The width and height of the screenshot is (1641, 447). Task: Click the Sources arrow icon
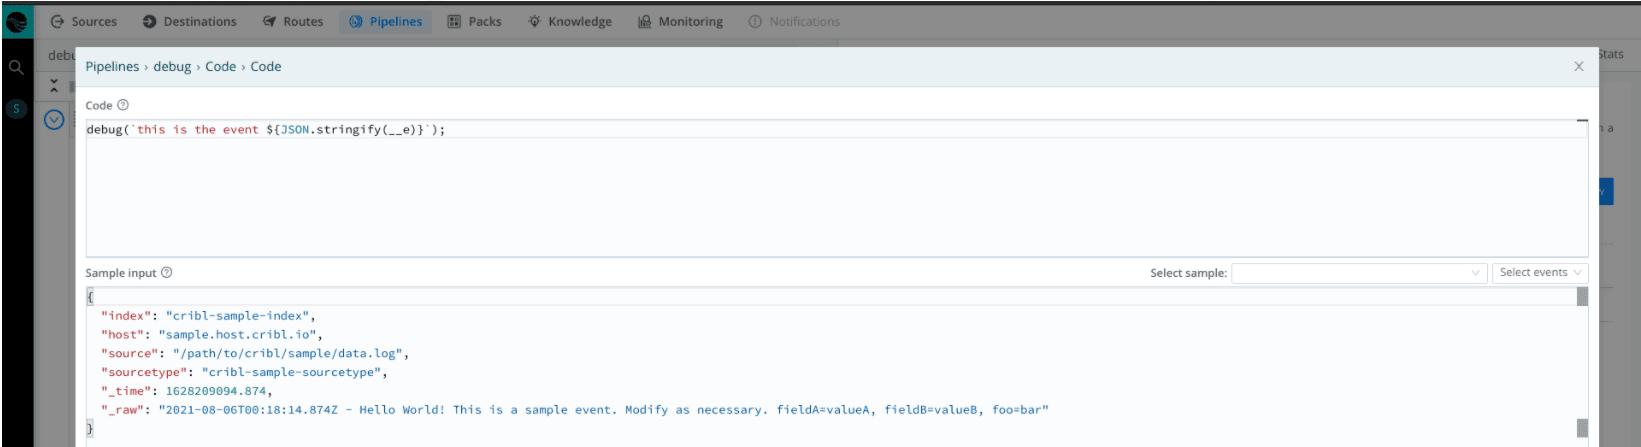(x=57, y=21)
